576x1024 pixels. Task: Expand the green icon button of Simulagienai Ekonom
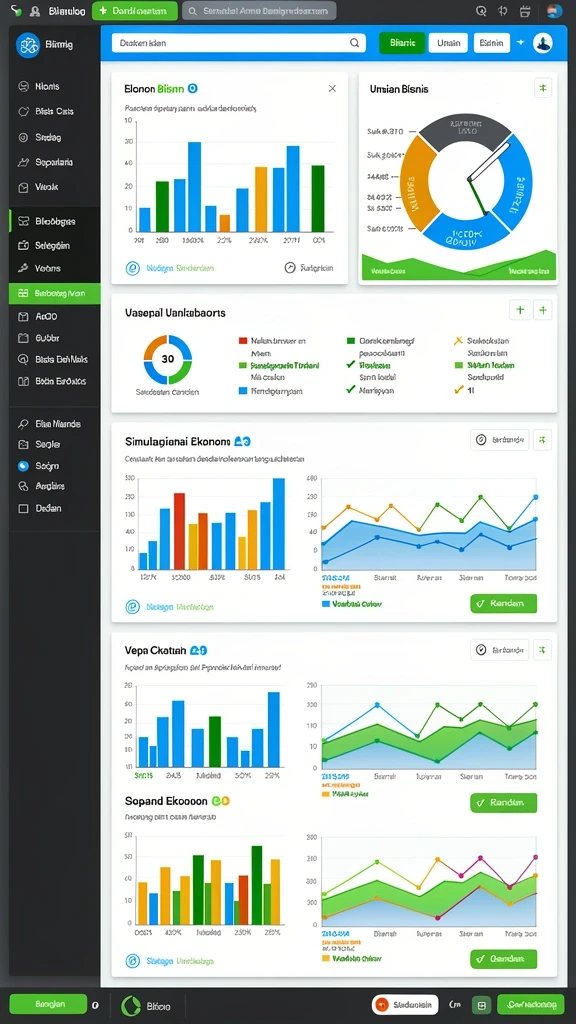click(x=543, y=440)
